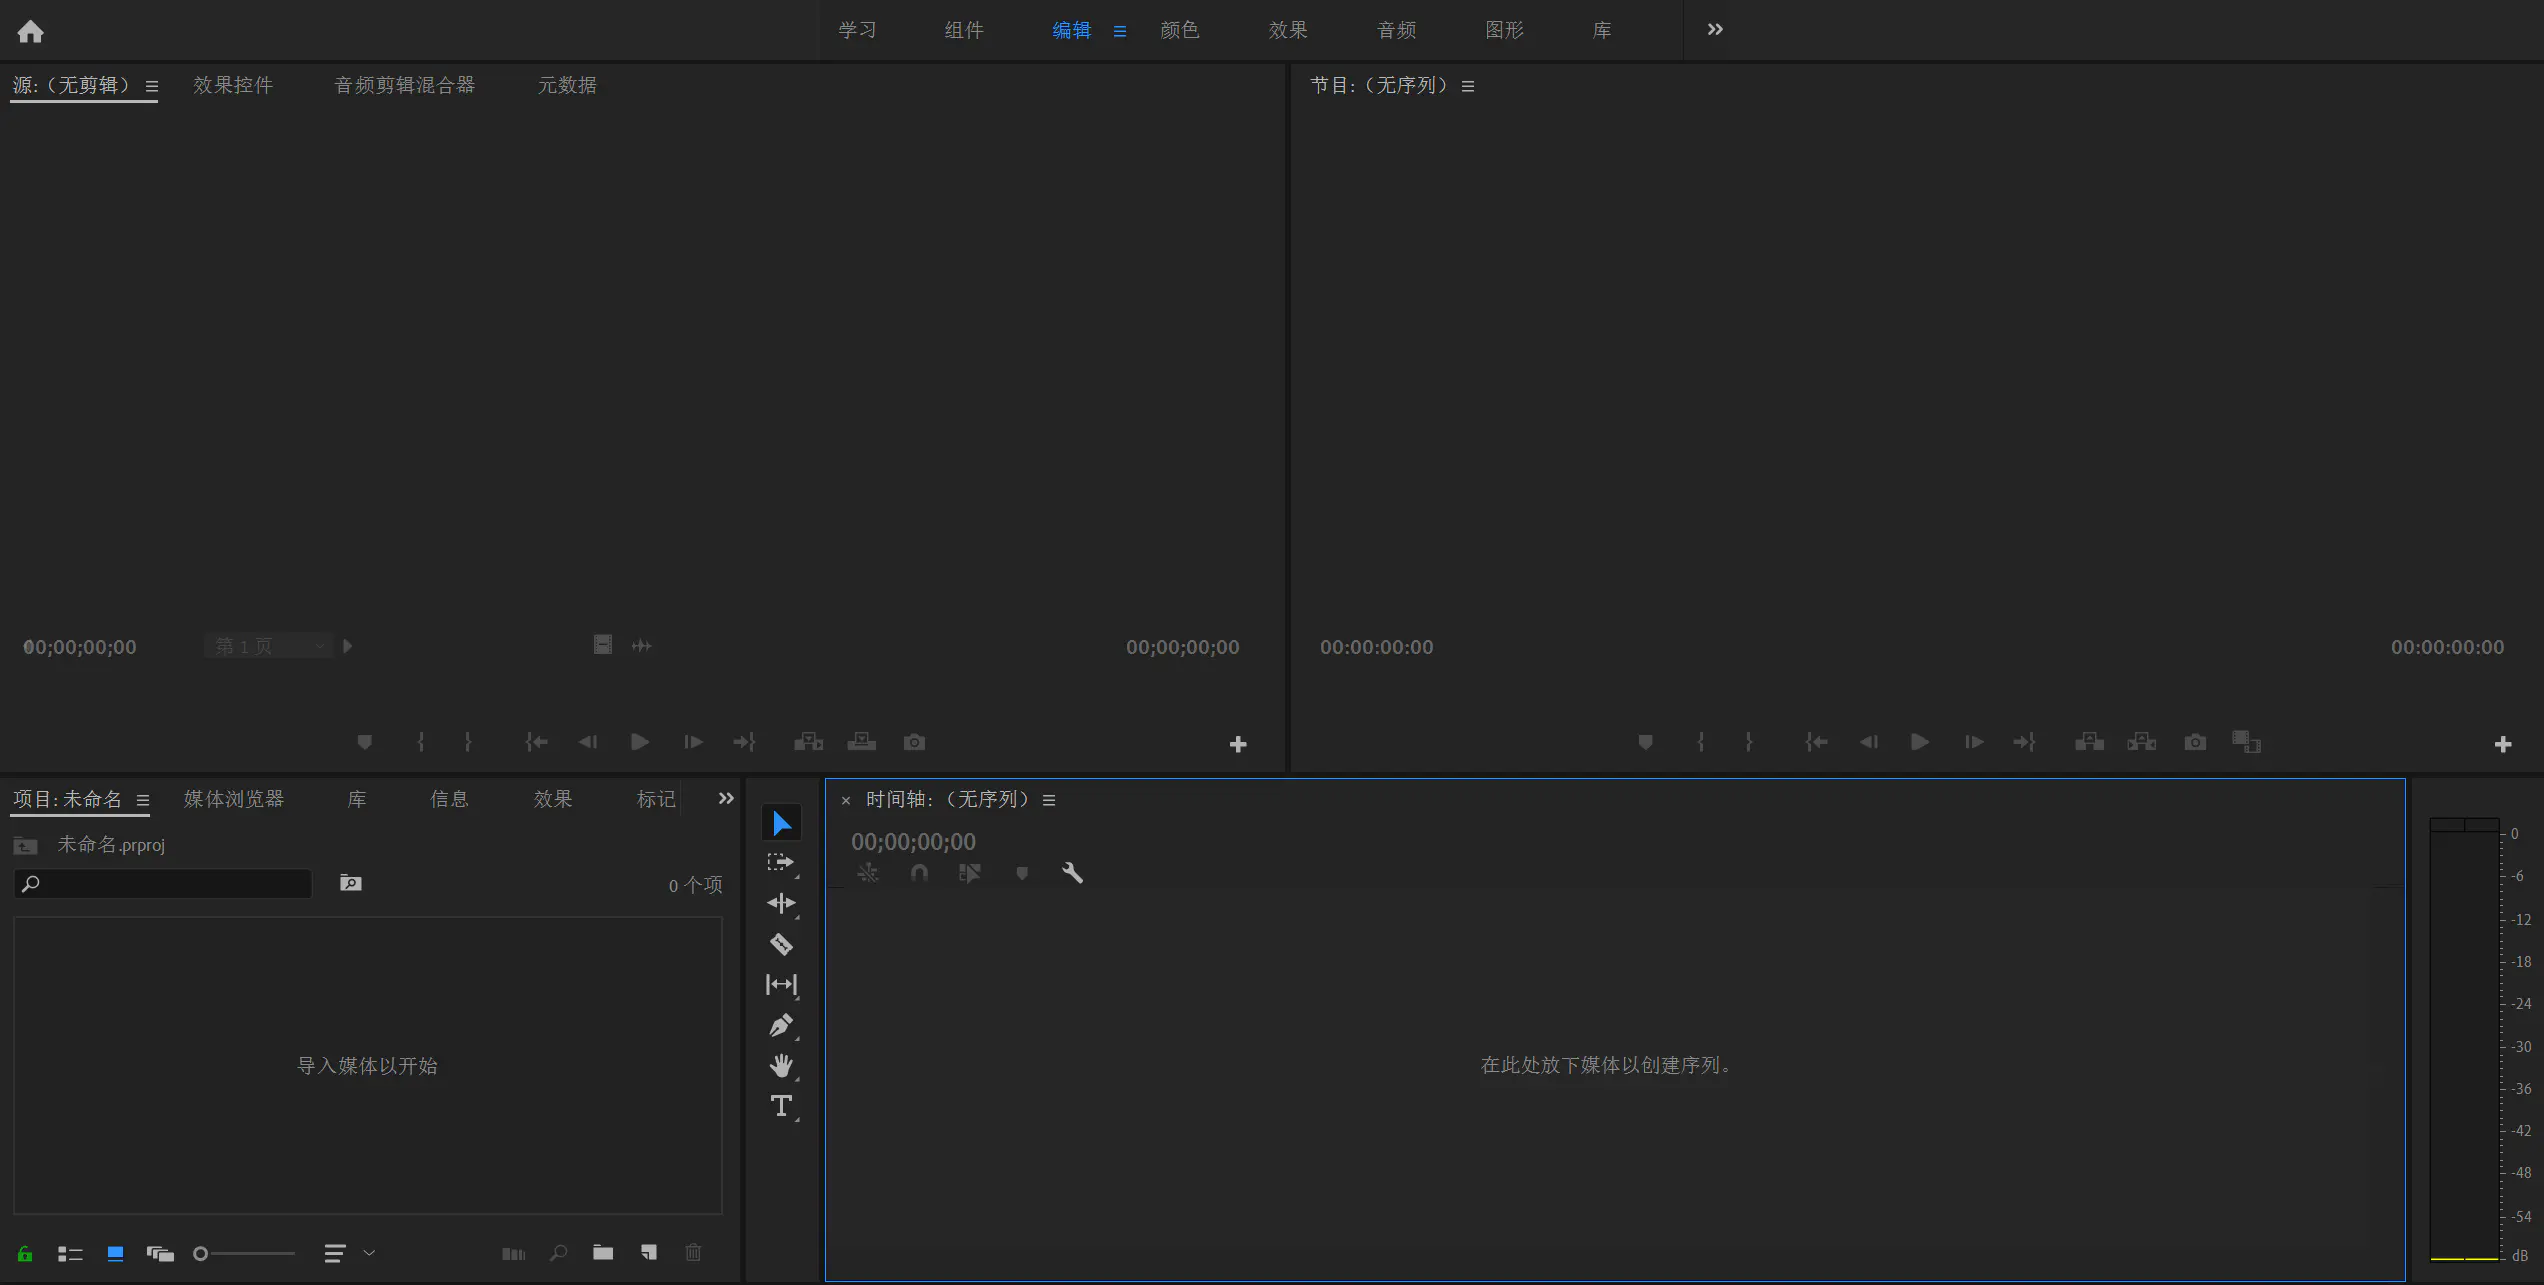This screenshot has height=1285, width=2544.
Task: Toggle Snap magnet in timeline
Action: pos(919,873)
